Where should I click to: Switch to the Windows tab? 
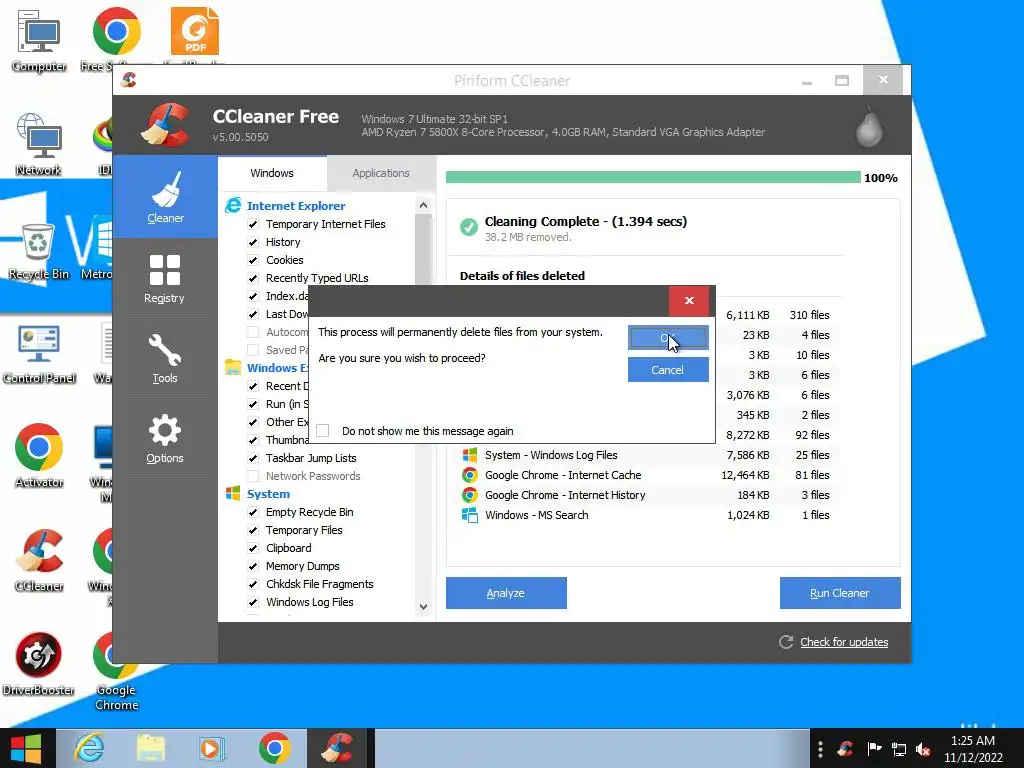pos(272,173)
